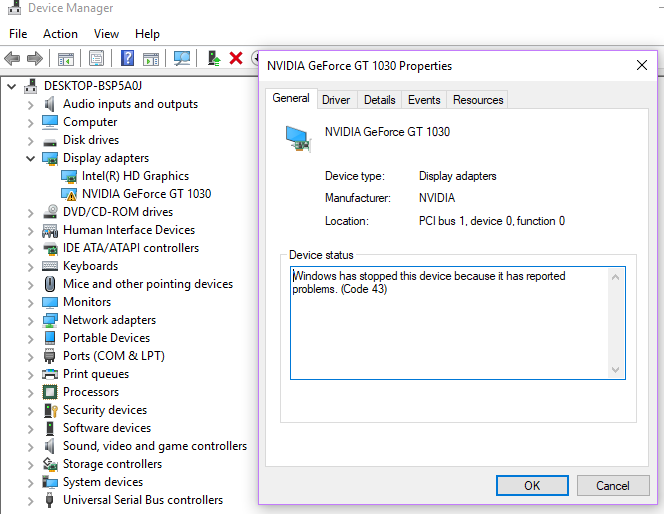Click the Disk drives icon
The height and width of the screenshot is (514, 664).
(50, 141)
